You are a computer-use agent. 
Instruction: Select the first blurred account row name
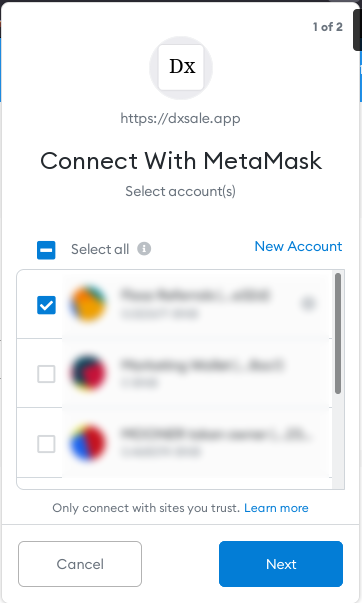coord(195,295)
